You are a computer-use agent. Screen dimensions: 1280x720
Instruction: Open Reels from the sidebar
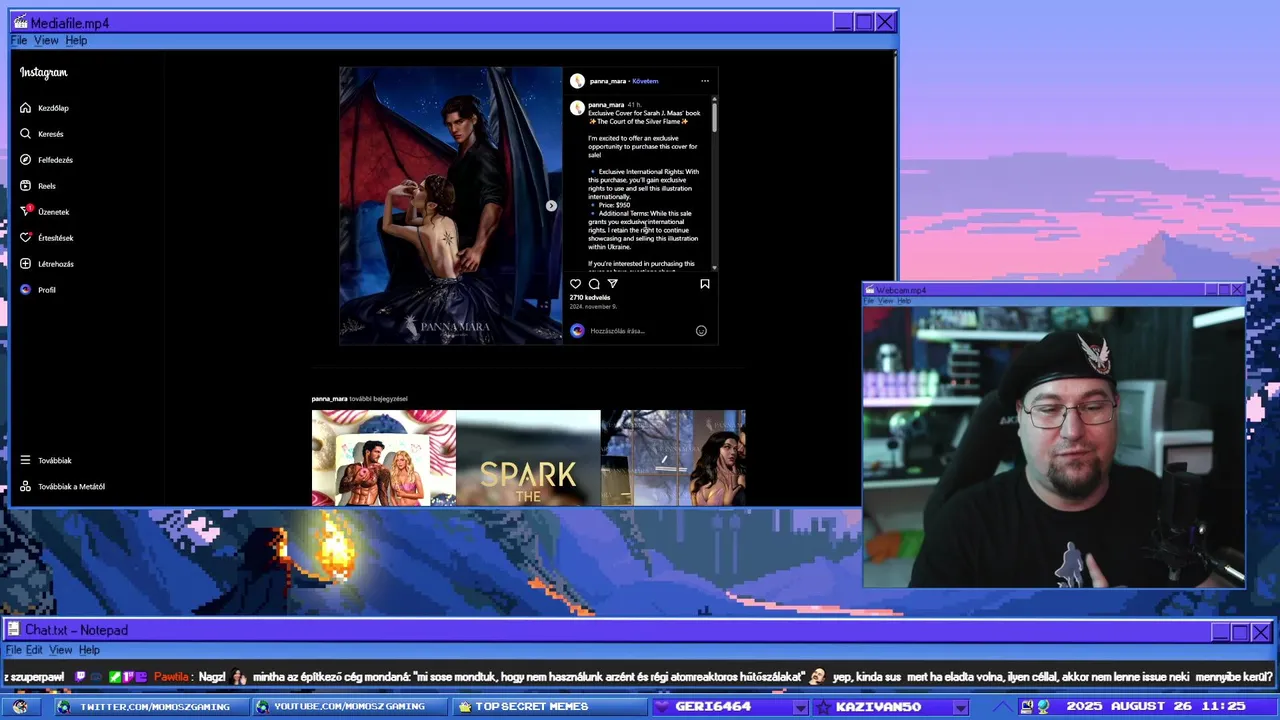tap(38, 186)
